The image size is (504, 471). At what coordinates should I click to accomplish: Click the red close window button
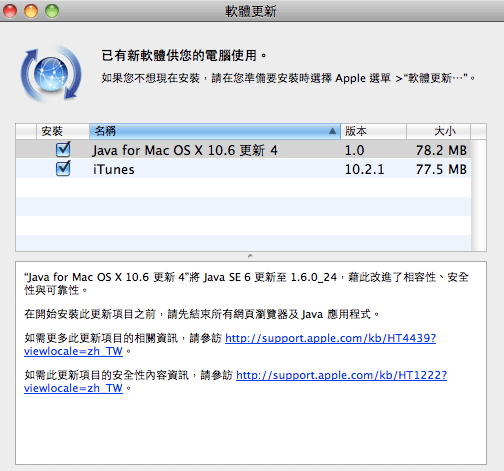tap(10, 11)
